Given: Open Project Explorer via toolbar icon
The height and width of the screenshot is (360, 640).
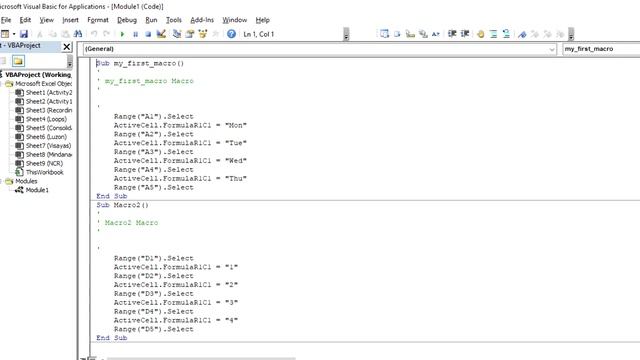Looking at the screenshot, I should click(177, 34).
